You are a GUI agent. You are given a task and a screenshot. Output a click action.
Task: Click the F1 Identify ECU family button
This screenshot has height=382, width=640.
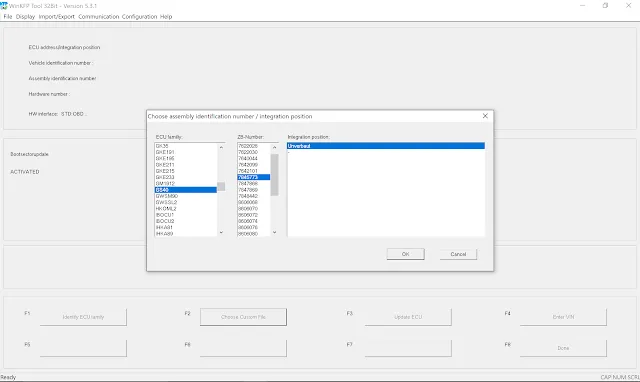pyautogui.click(x=83, y=317)
